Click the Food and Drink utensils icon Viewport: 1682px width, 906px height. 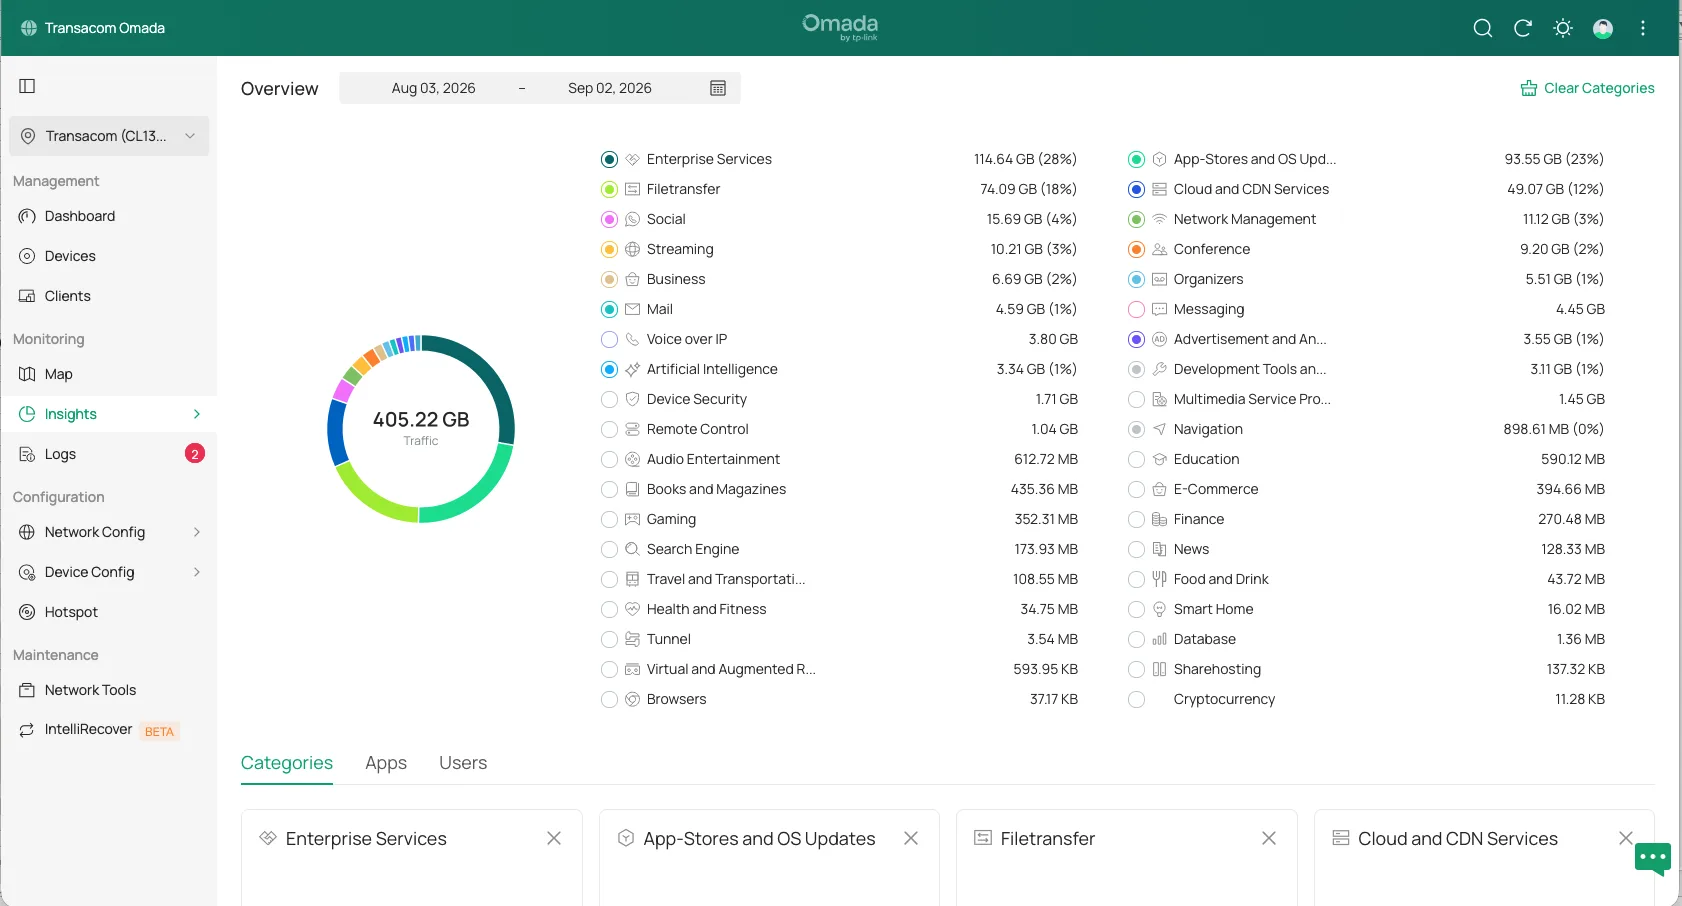pos(1159,579)
